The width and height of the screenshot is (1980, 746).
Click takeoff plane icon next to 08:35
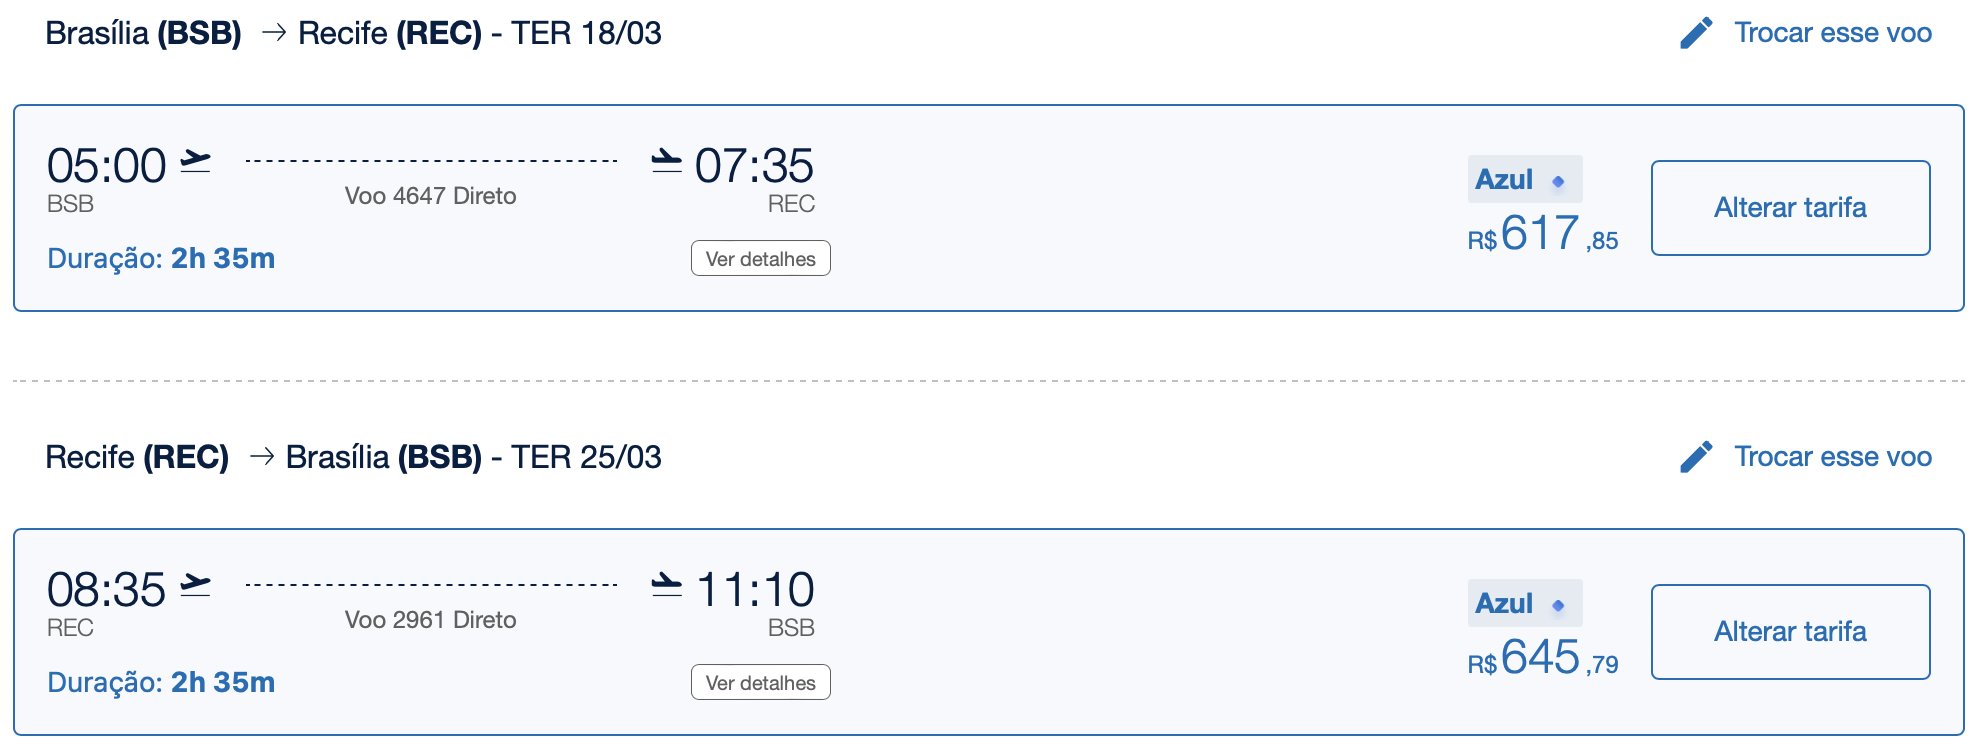click(x=195, y=584)
